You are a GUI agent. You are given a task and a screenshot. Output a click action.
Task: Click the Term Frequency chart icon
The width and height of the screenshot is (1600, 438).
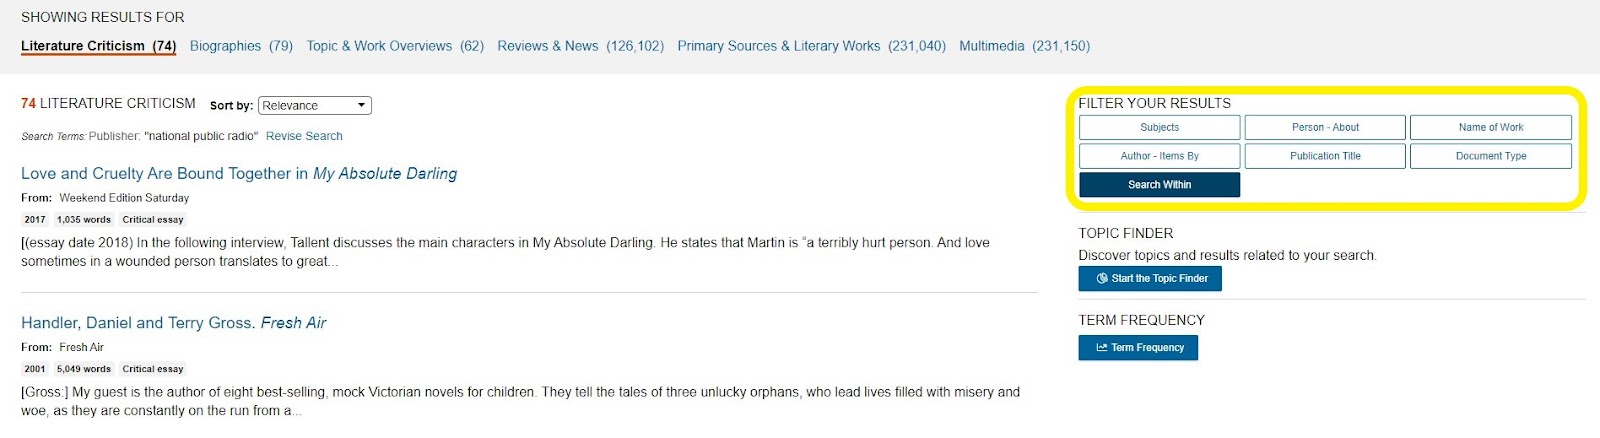[1101, 348]
